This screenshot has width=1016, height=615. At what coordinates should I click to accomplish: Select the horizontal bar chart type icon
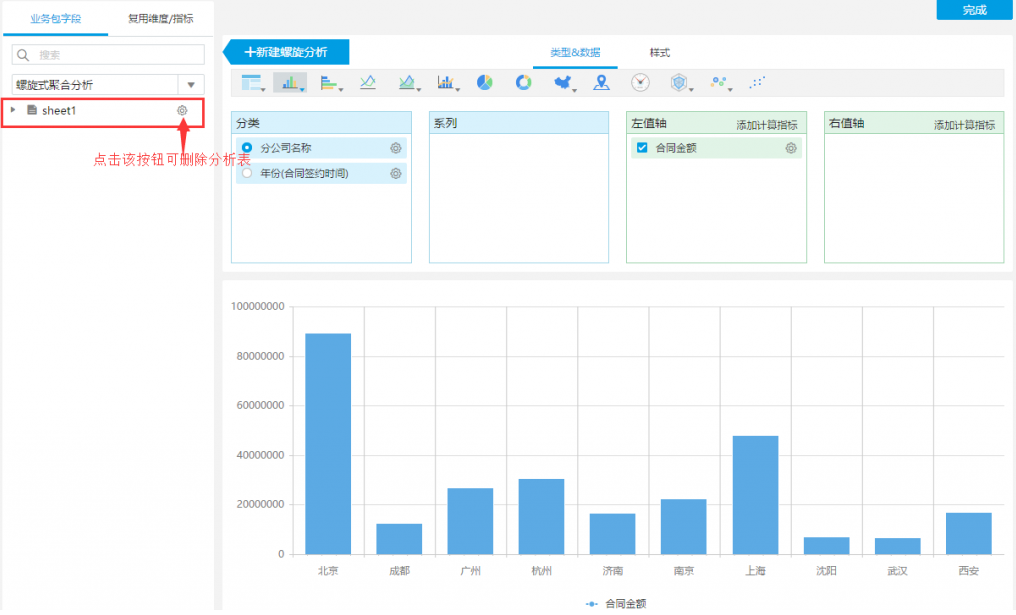click(329, 82)
